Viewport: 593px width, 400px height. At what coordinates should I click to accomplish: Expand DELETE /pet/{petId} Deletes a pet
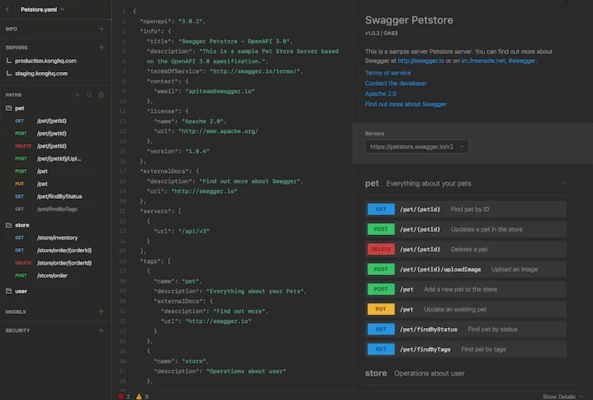click(x=466, y=249)
